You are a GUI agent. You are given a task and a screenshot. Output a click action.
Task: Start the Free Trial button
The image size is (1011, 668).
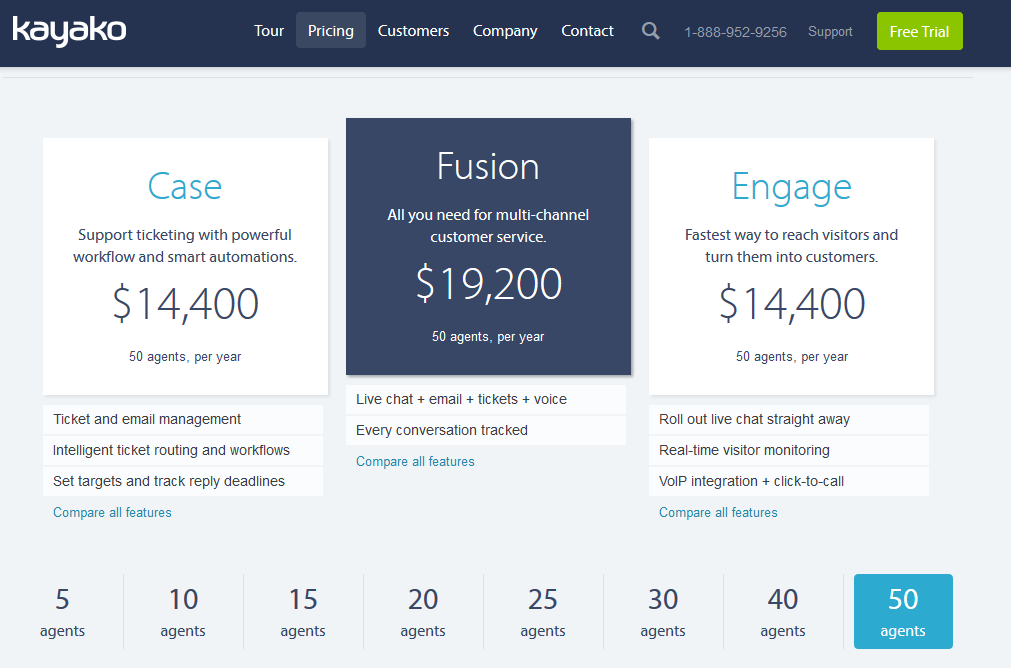919,31
